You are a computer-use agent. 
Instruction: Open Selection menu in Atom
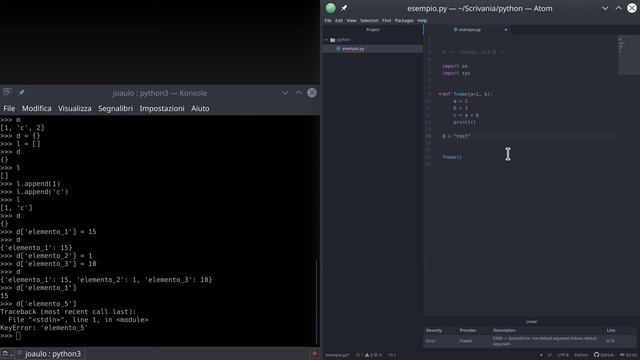pyautogui.click(x=369, y=20)
